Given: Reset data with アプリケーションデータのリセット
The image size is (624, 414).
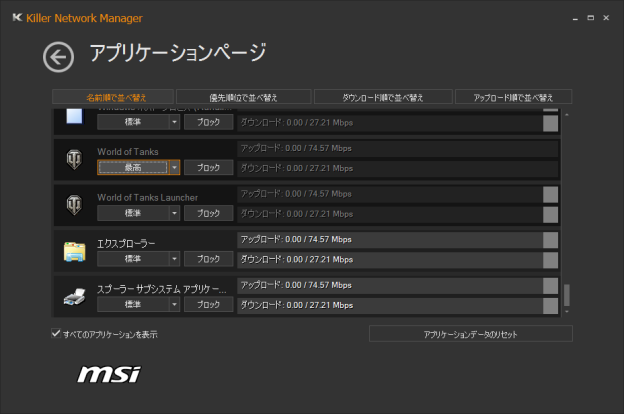Looking at the screenshot, I should (x=471, y=334).
